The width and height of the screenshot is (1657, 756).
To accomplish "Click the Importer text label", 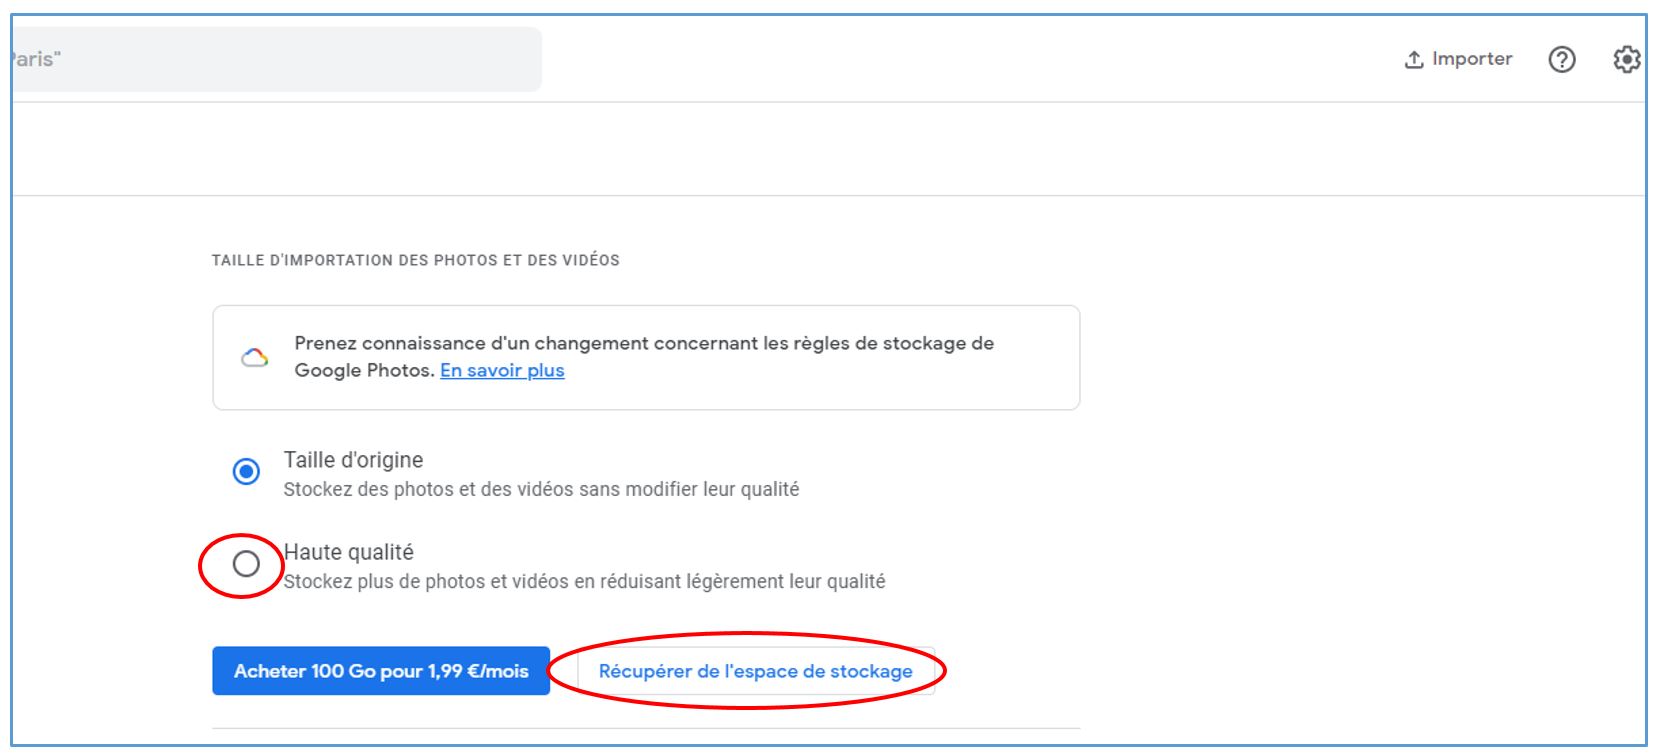I will 1472,59.
